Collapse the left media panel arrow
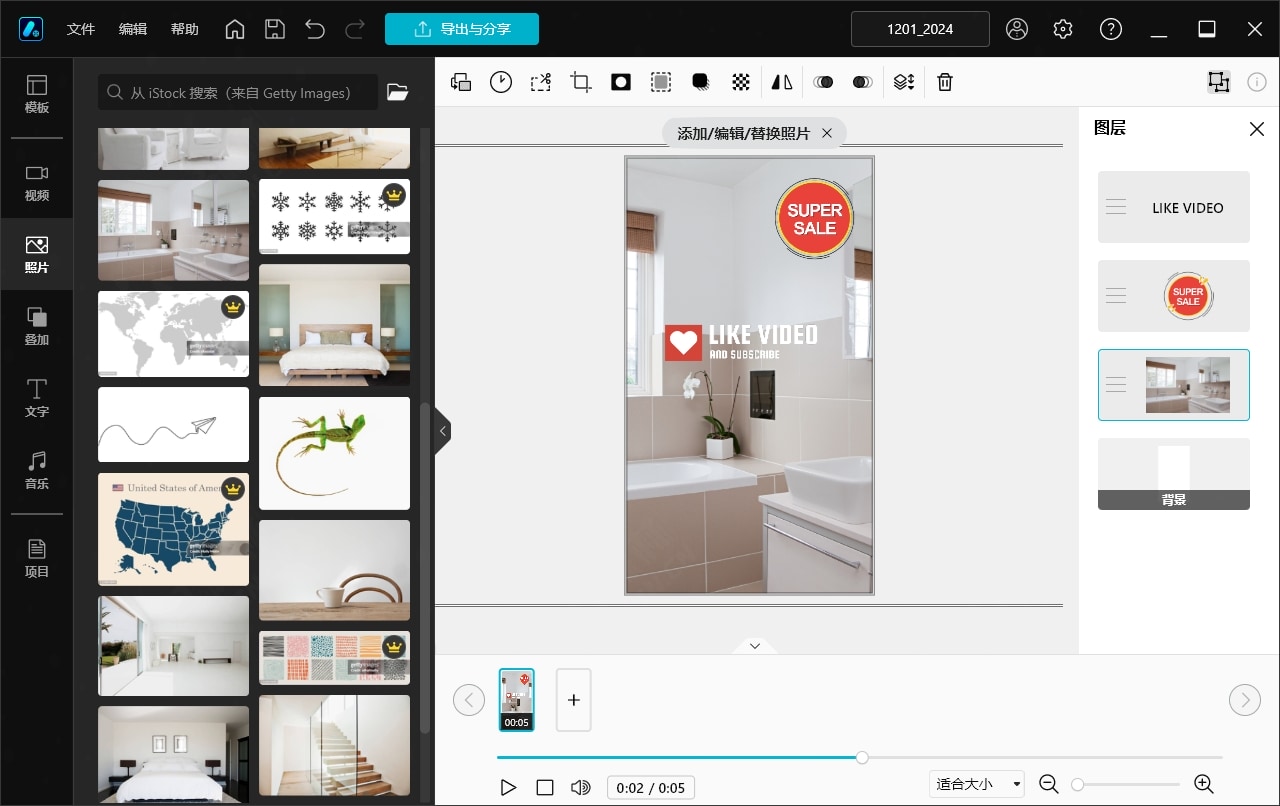1280x806 pixels. (443, 432)
